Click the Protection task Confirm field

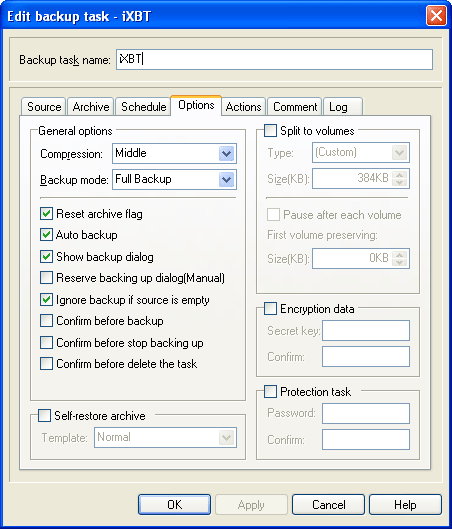[366, 440]
